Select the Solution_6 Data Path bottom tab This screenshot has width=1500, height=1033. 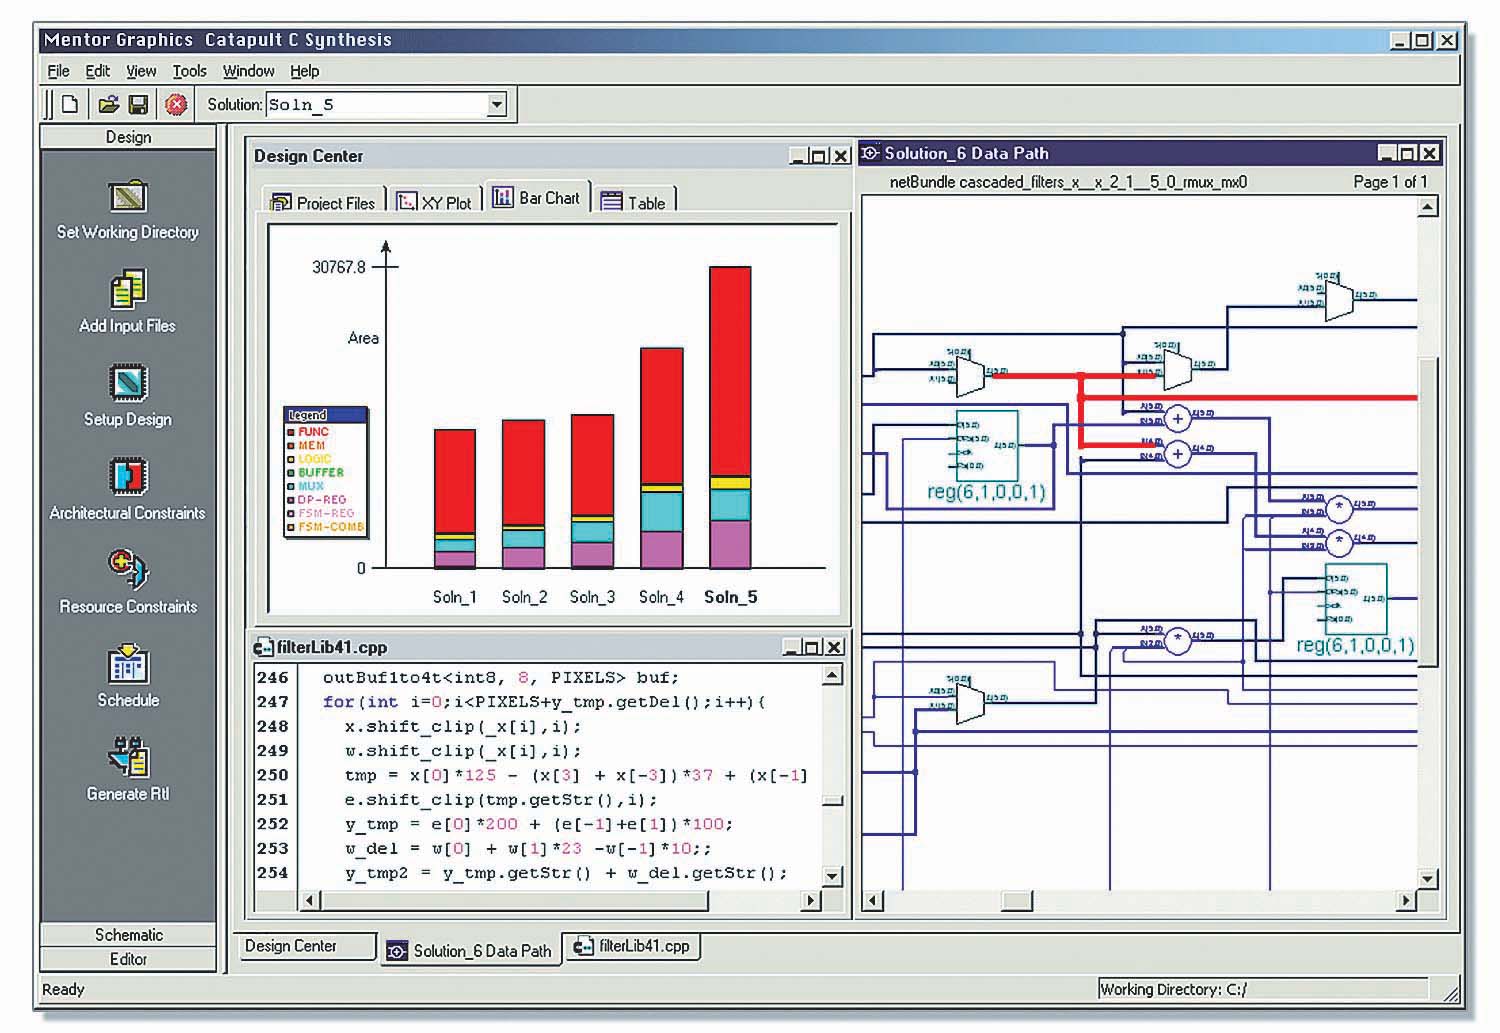coord(470,950)
